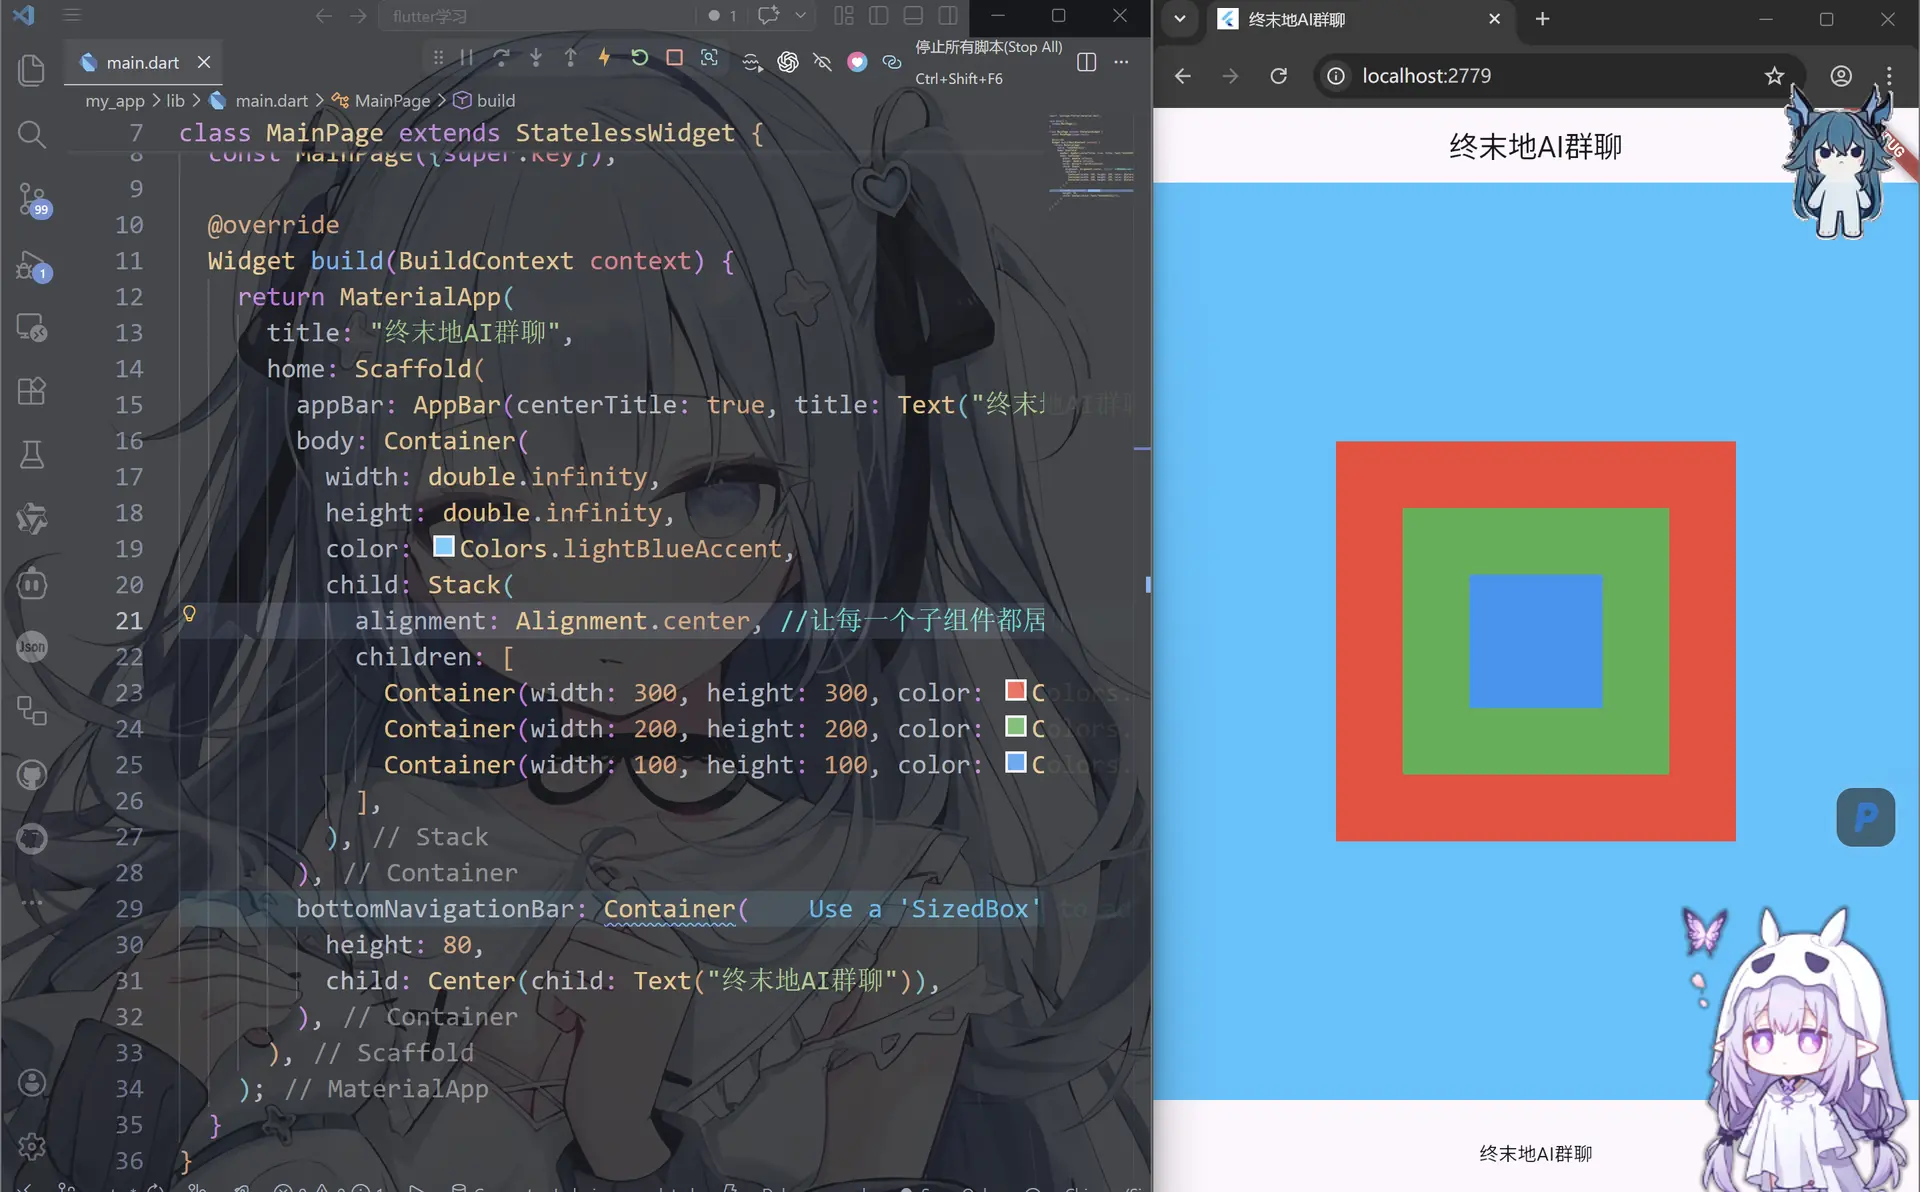Open the Extensions view in activity bar
The height and width of the screenshot is (1192, 1920).
(x=32, y=391)
